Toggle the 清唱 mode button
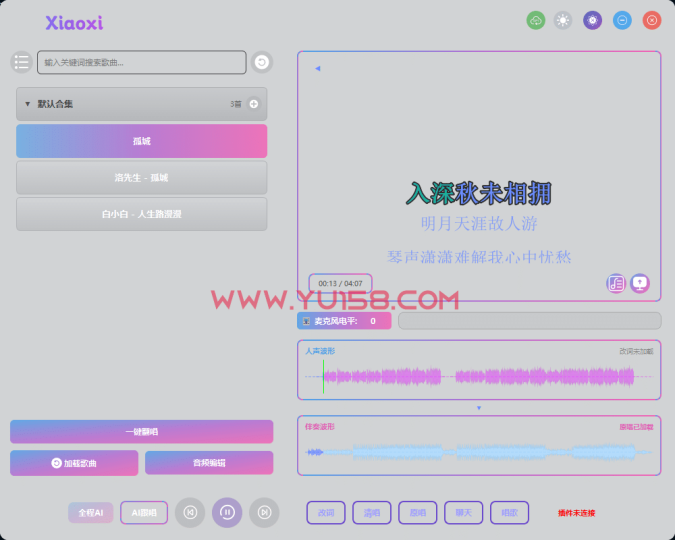This screenshot has height=540, width=675. tap(372, 513)
